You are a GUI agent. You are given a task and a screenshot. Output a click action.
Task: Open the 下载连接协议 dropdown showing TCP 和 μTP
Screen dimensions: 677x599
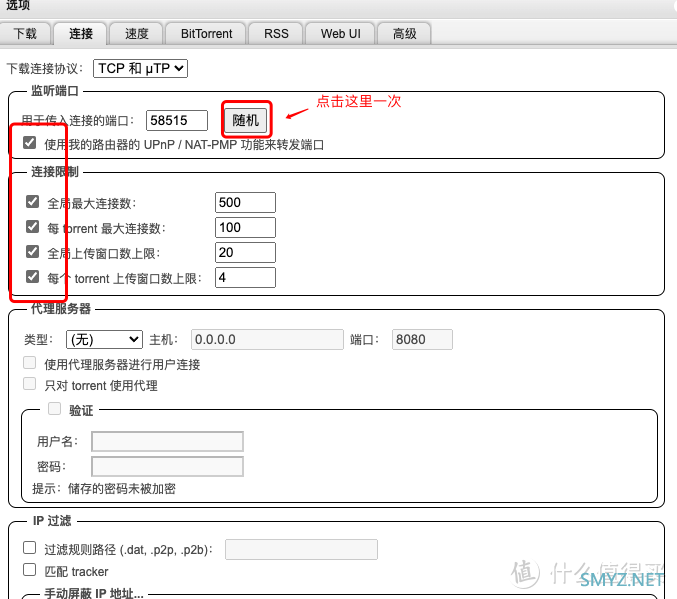pyautogui.click(x=140, y=68)
